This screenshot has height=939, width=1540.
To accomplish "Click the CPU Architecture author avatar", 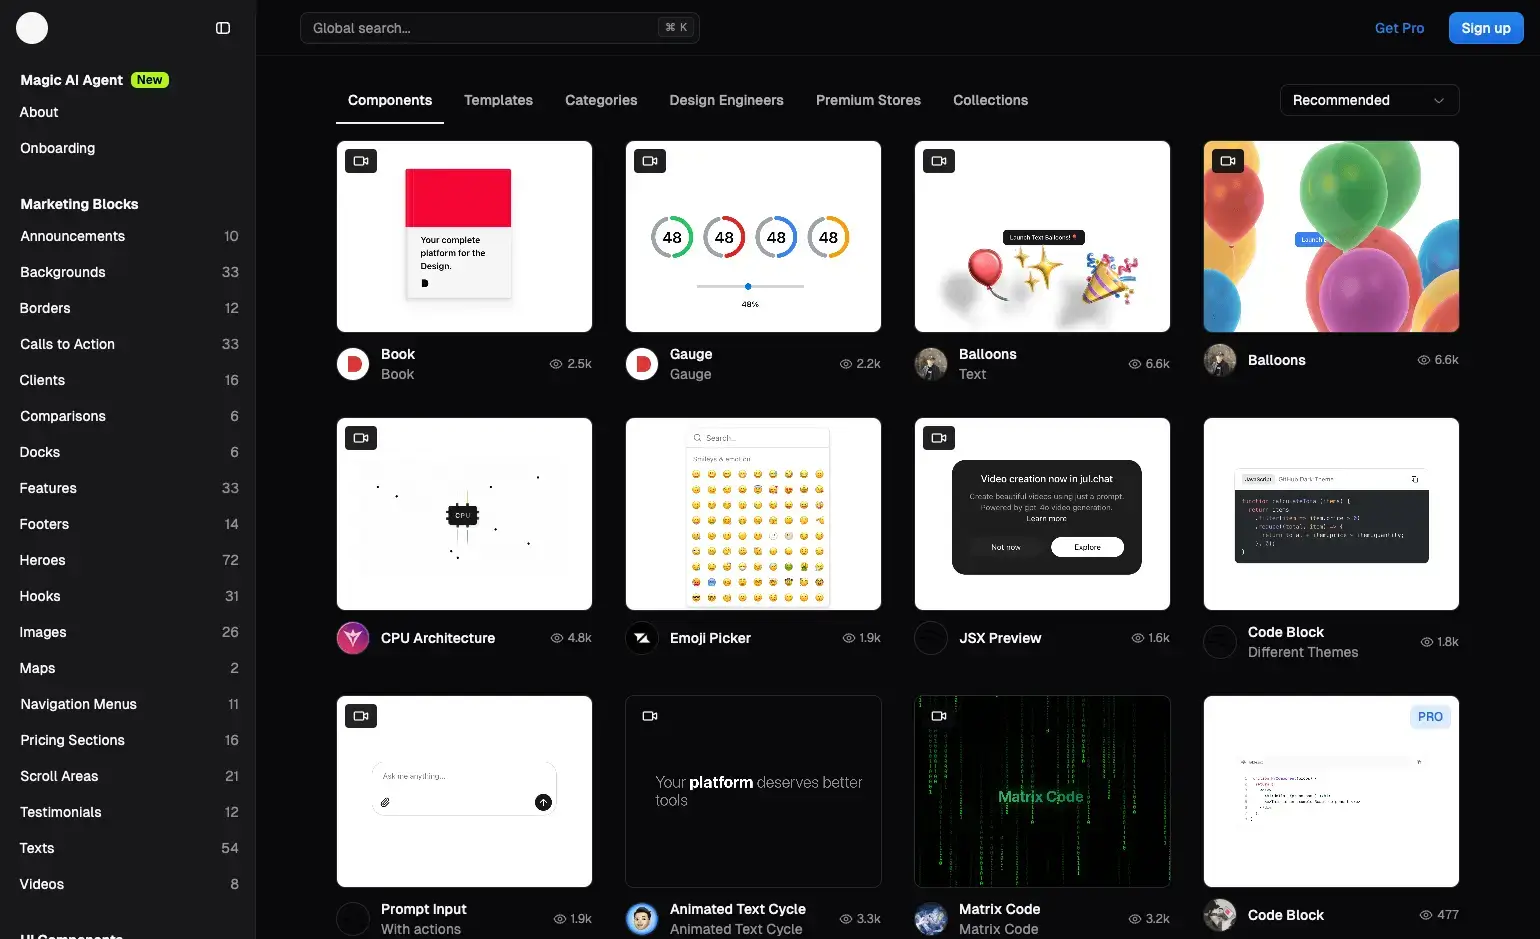I will click(353, 638).
